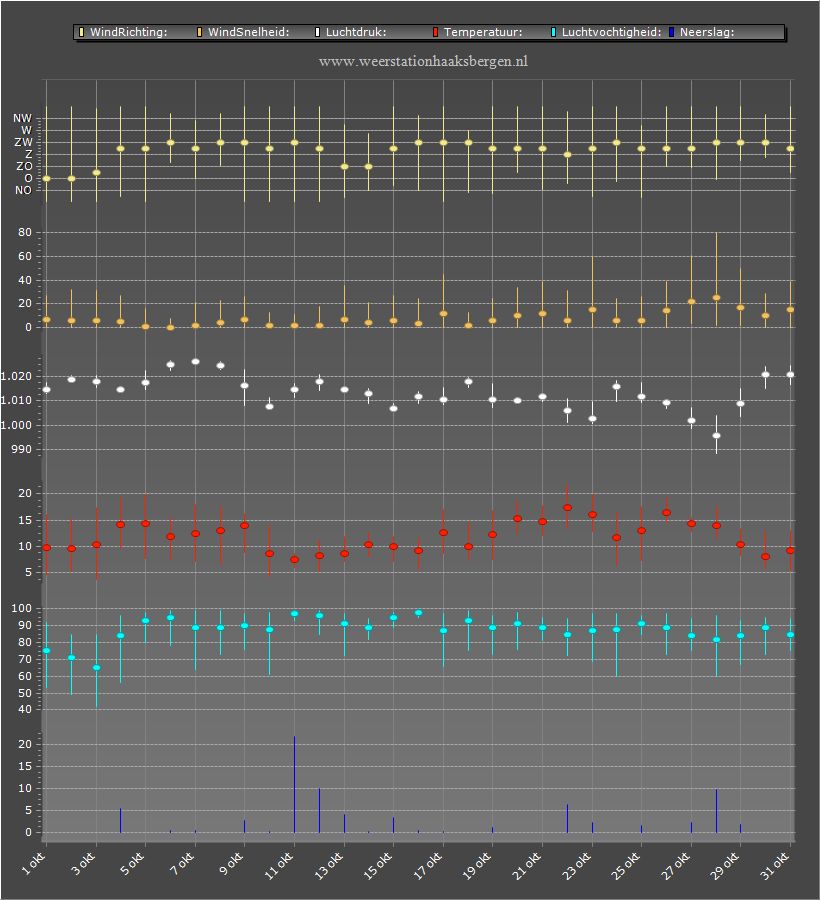Click the cyan Luchtvochtigheid legend swatch
This screenshot has height=900, width=820.
[553, 32]
